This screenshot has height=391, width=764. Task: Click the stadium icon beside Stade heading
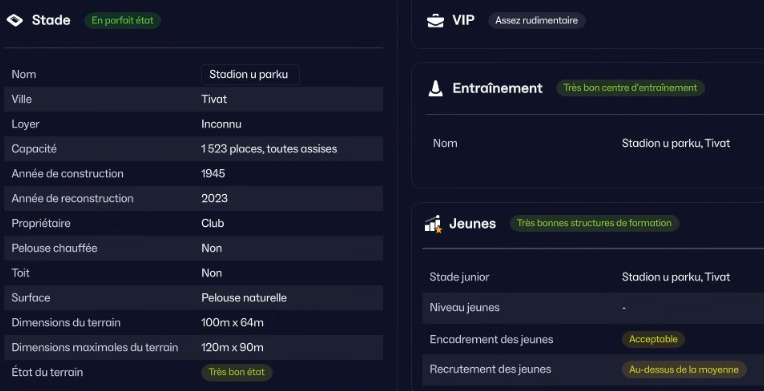pos(15,20)
